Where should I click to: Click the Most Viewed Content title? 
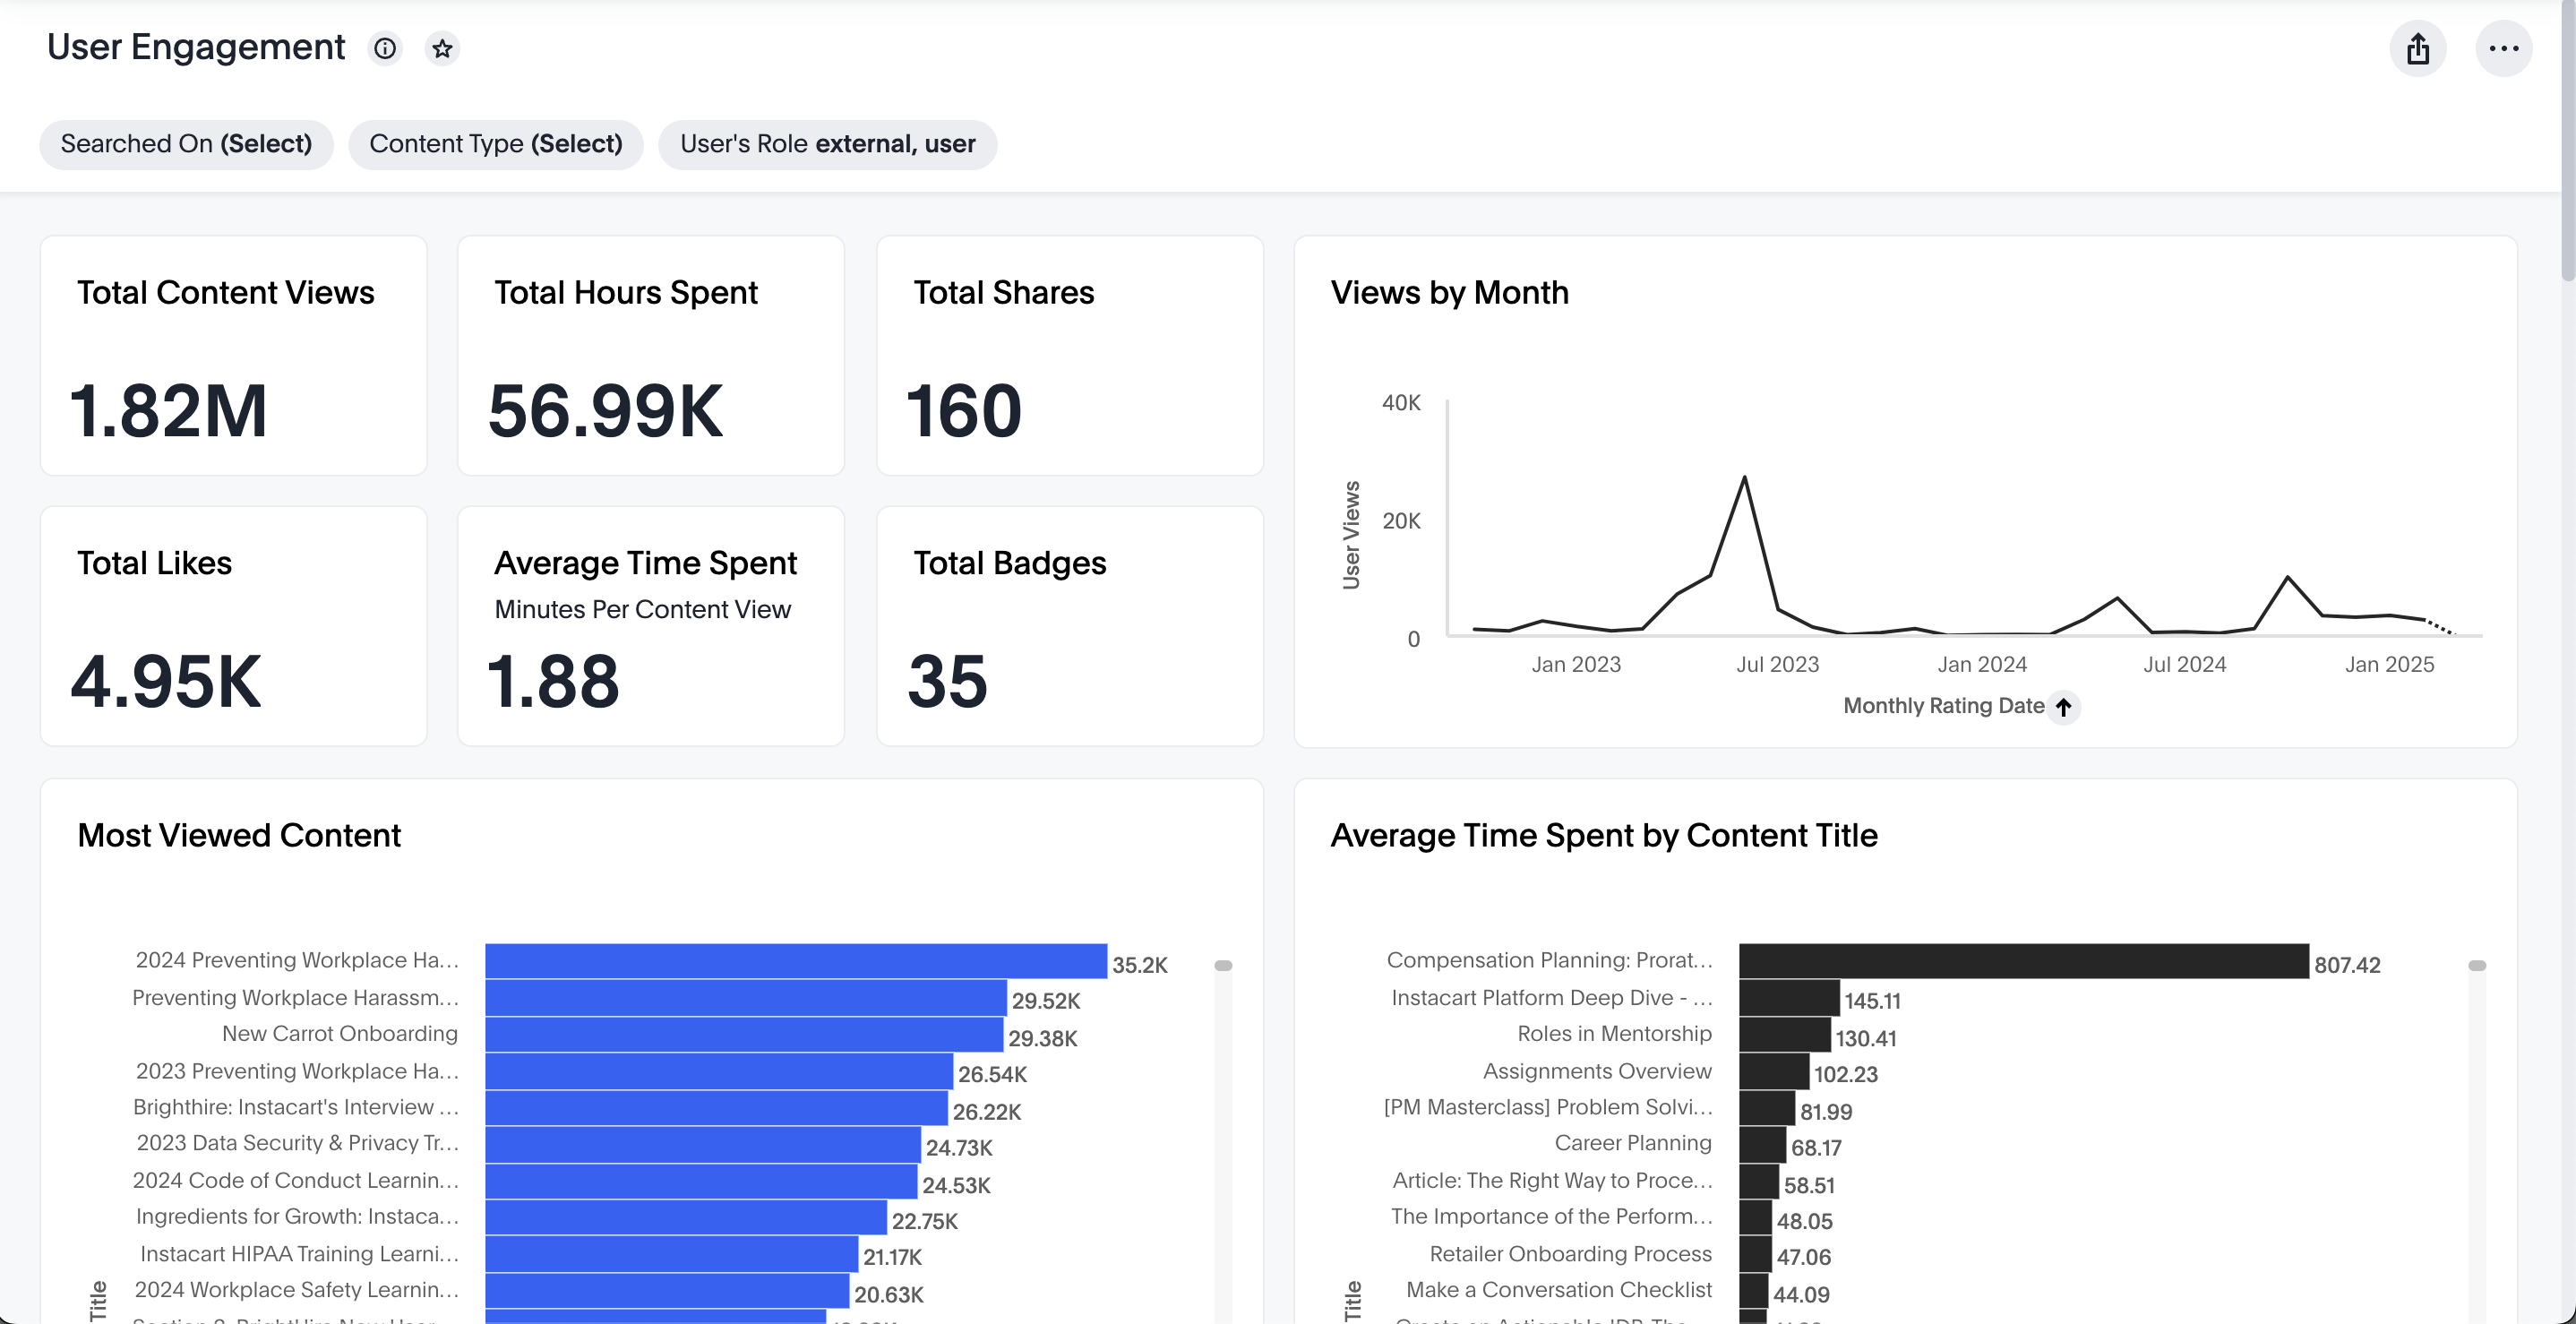239,835
